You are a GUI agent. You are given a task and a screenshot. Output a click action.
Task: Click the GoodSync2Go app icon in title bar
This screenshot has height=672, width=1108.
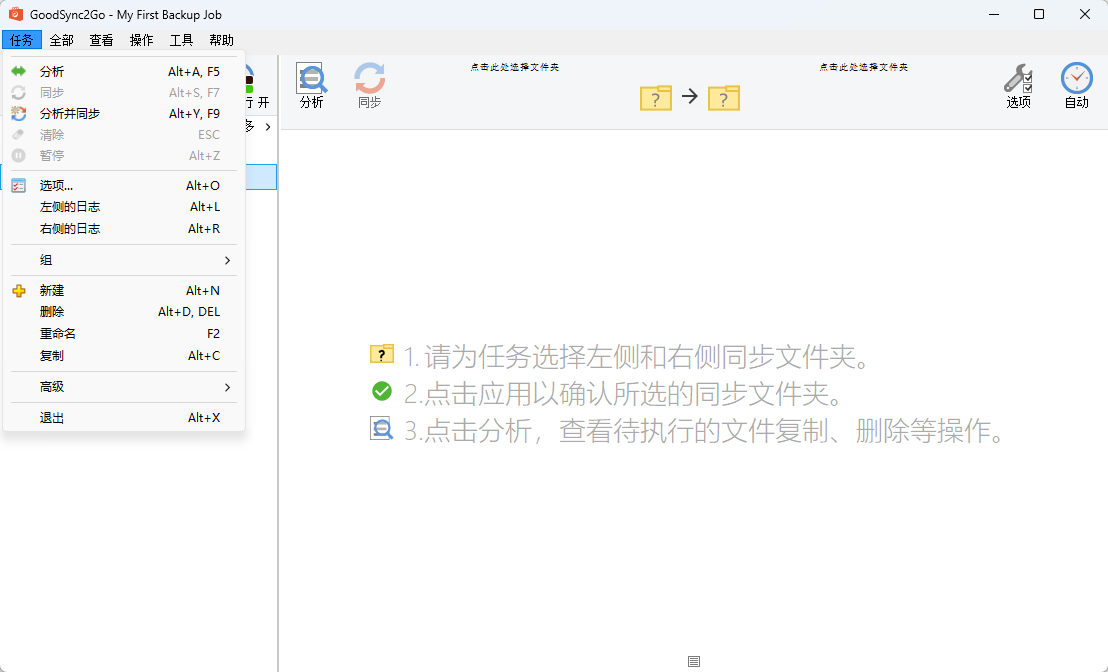pyautogui.click(x=16, y=14)
